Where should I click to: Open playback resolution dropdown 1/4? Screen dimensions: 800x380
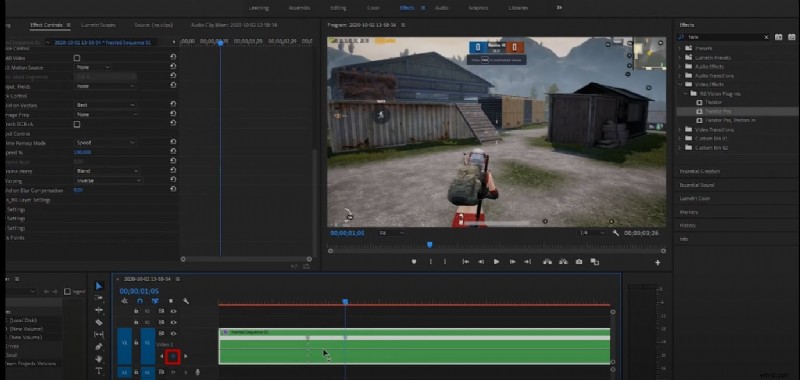(x=592, y=233)
